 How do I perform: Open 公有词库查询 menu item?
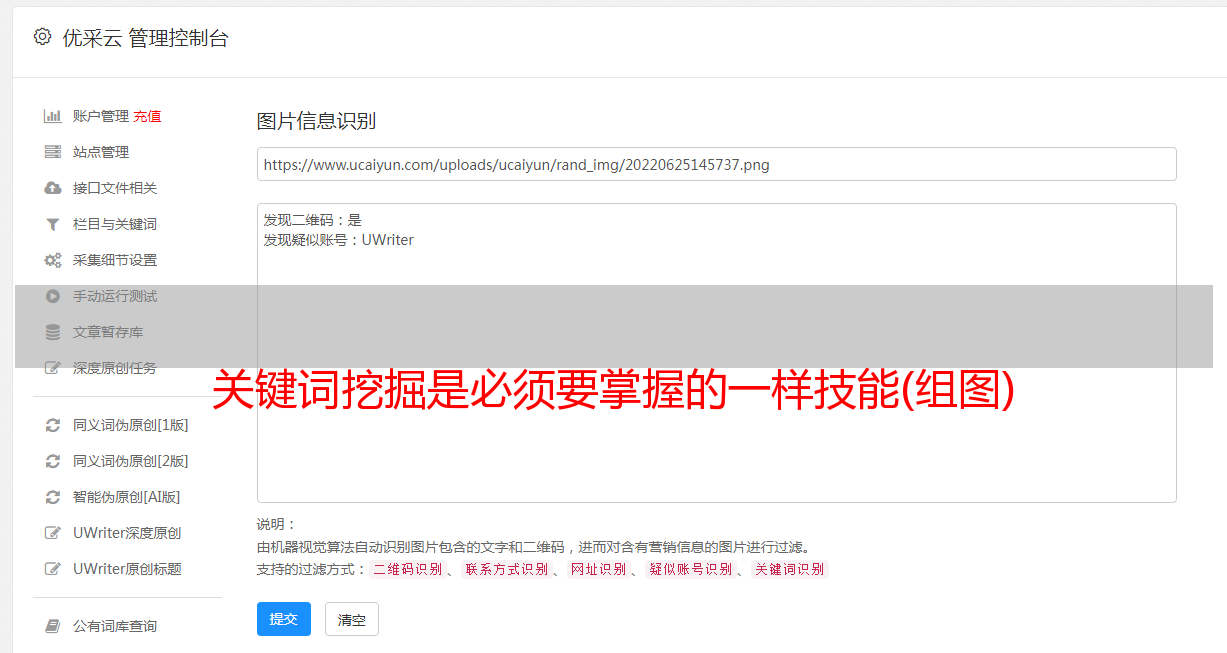point(115,626)
